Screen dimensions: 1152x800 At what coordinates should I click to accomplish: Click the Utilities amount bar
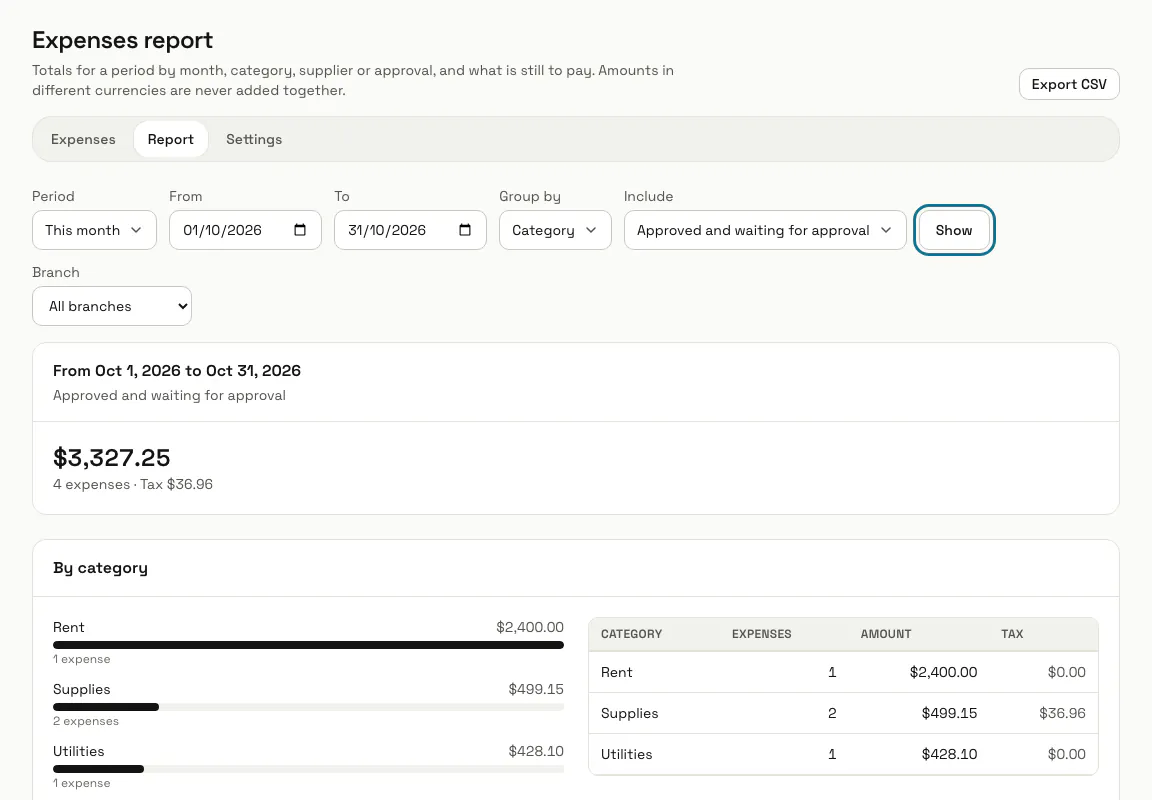tap(308, 769)
